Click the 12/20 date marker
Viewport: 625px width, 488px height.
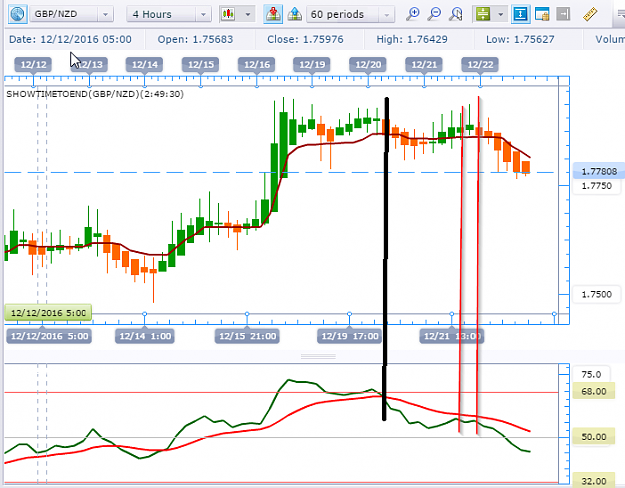click(368, 65)
